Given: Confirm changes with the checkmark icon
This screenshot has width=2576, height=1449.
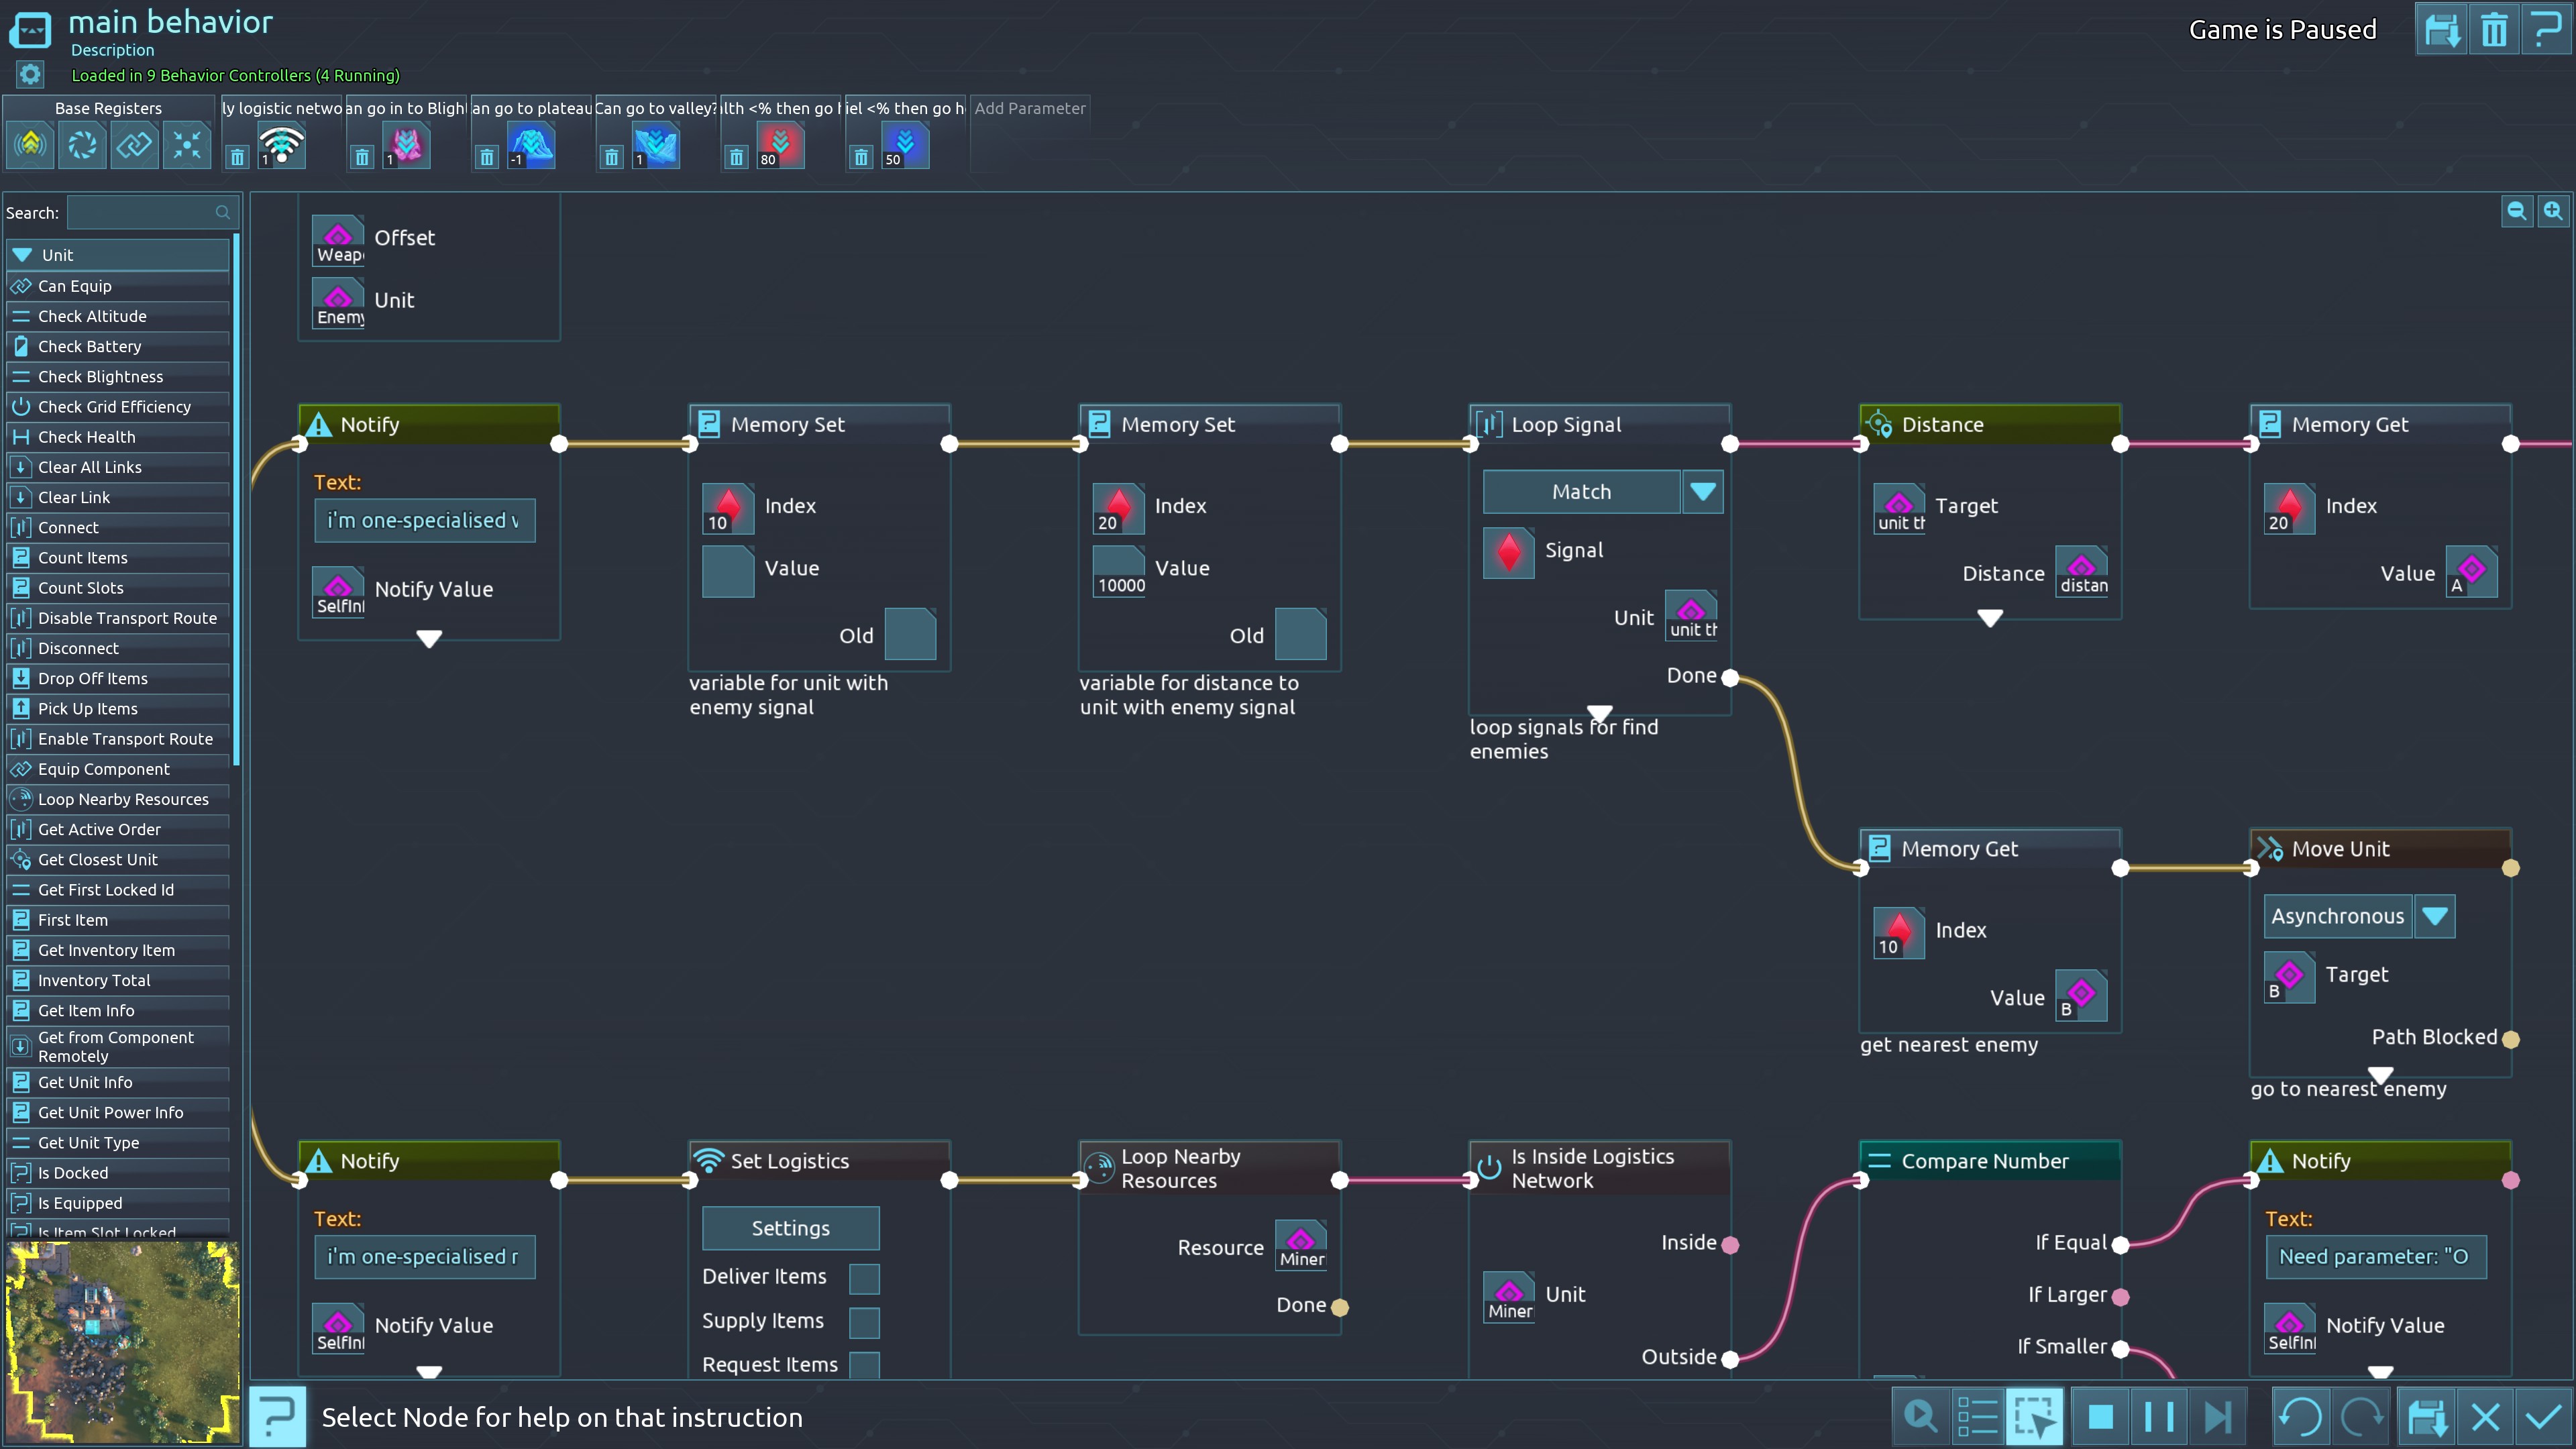Looking at the screenshot, I should [x=2543, y=1417].
